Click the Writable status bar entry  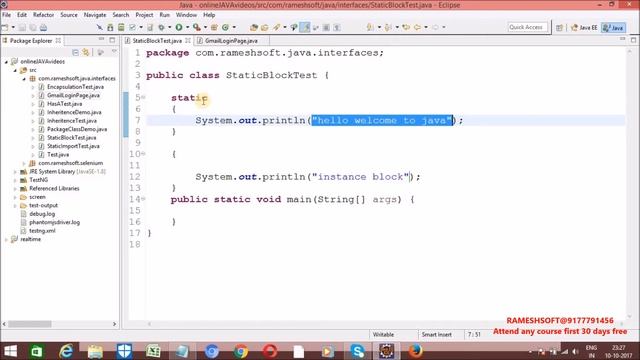[383, 335]
